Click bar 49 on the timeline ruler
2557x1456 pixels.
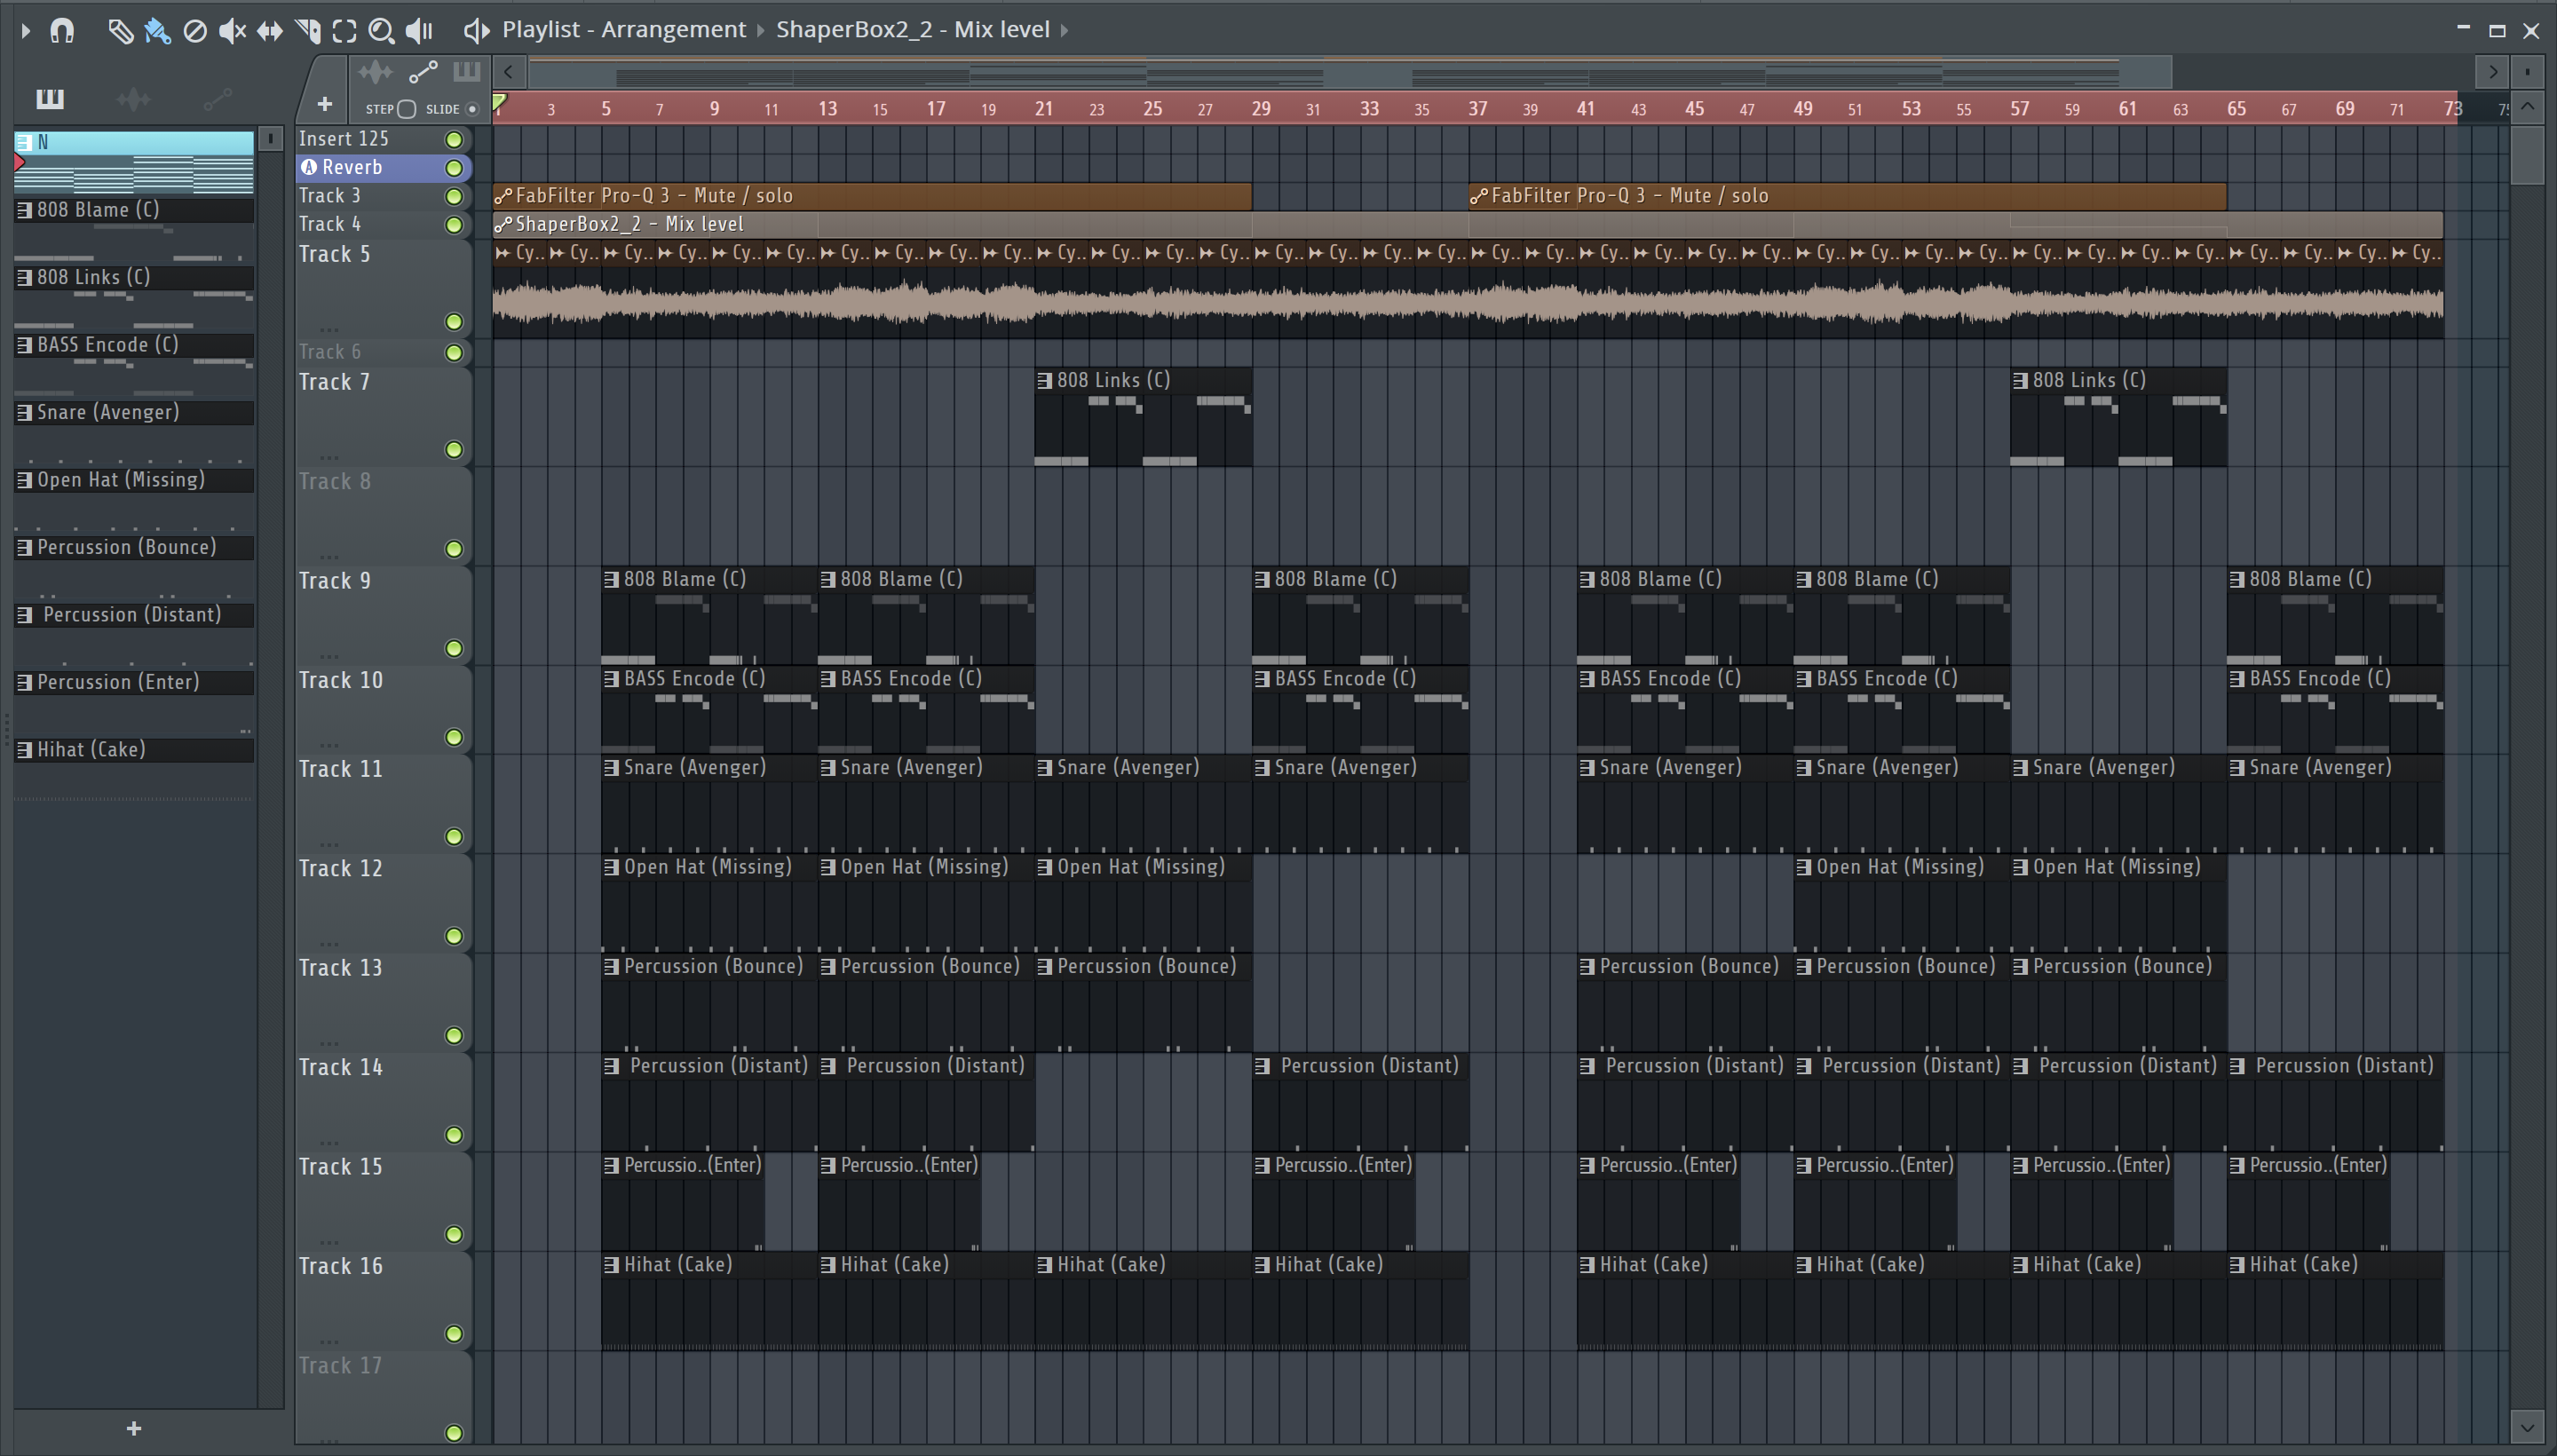1802,109
